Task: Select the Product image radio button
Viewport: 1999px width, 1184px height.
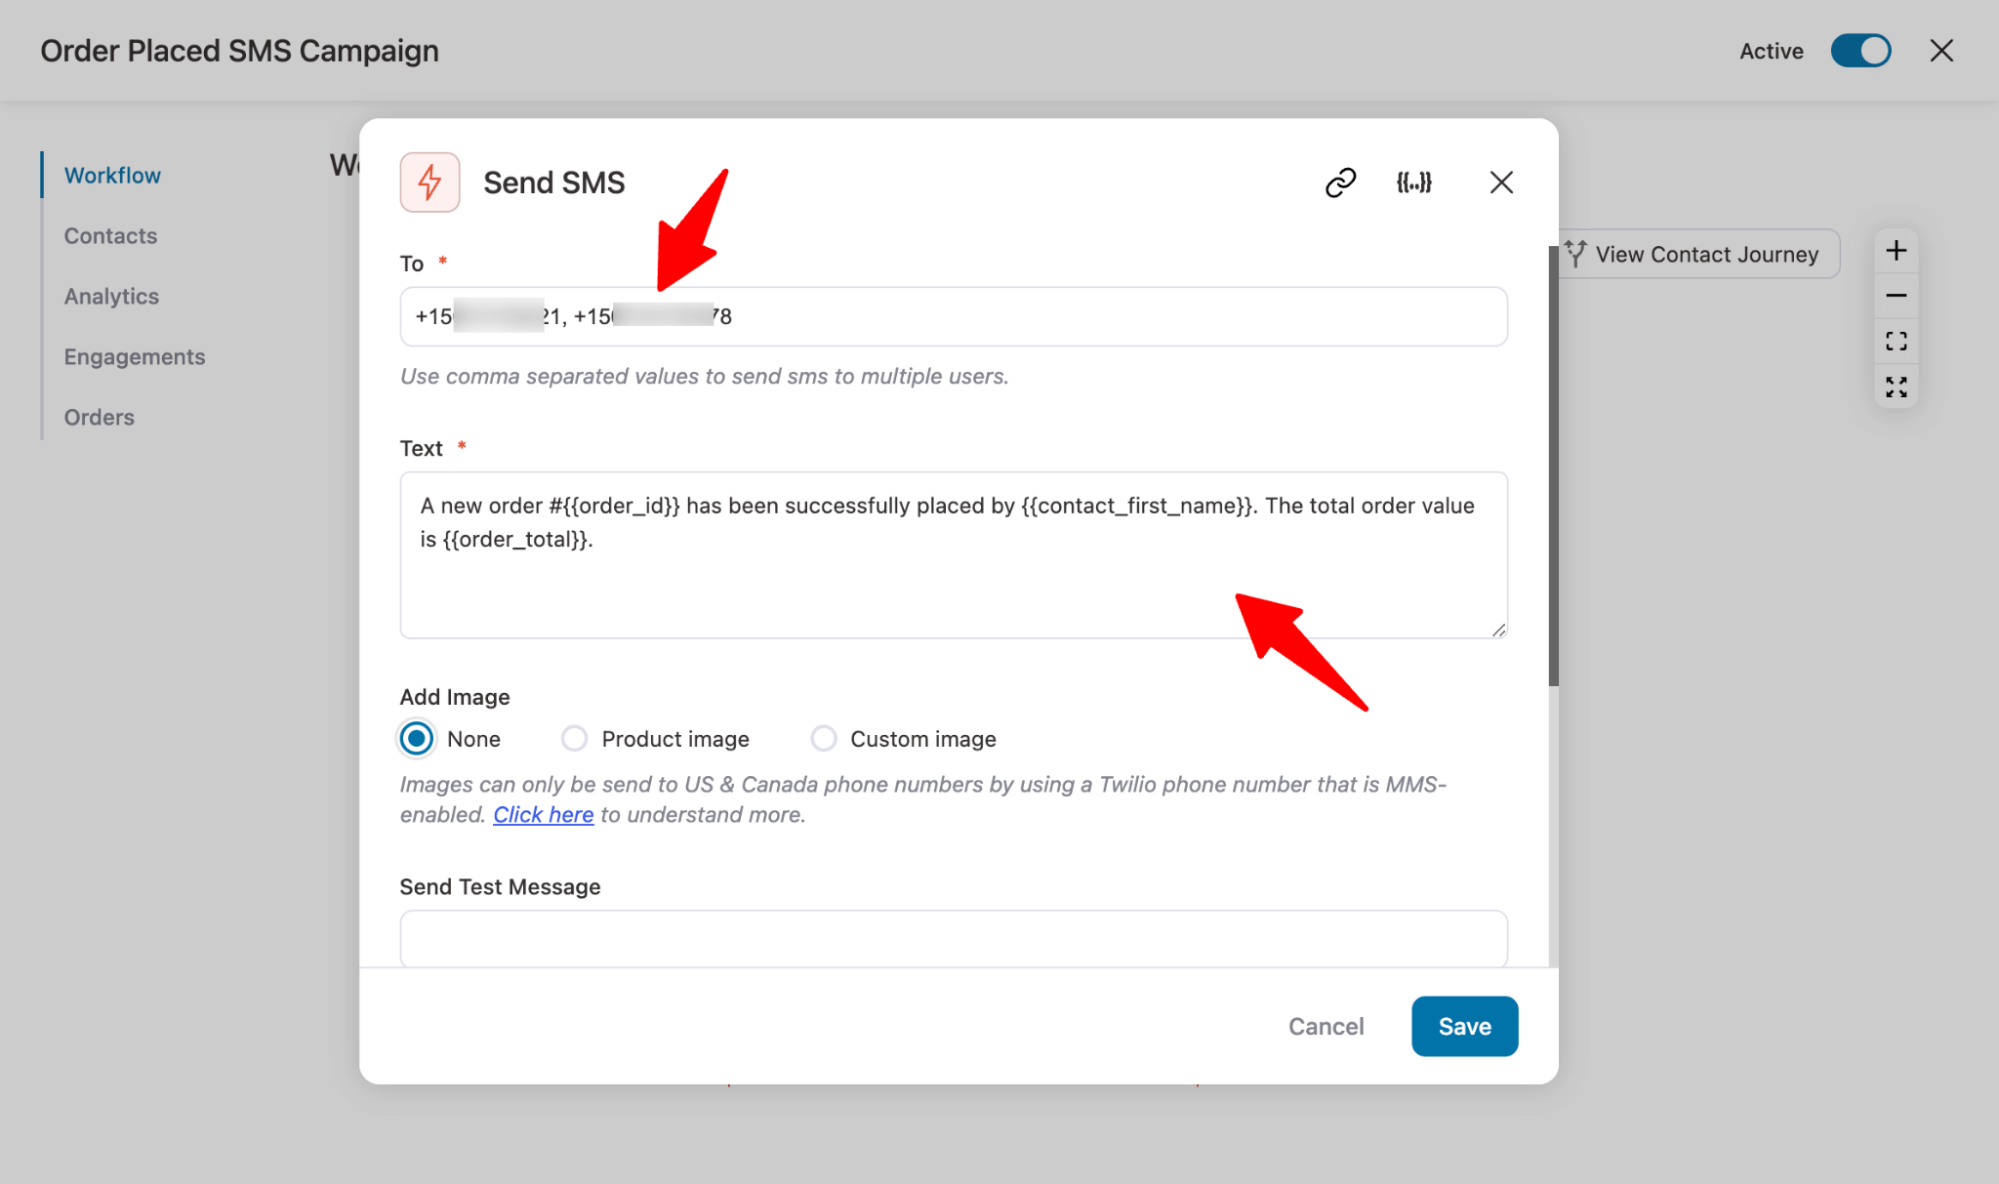Action: pos(575,737)
